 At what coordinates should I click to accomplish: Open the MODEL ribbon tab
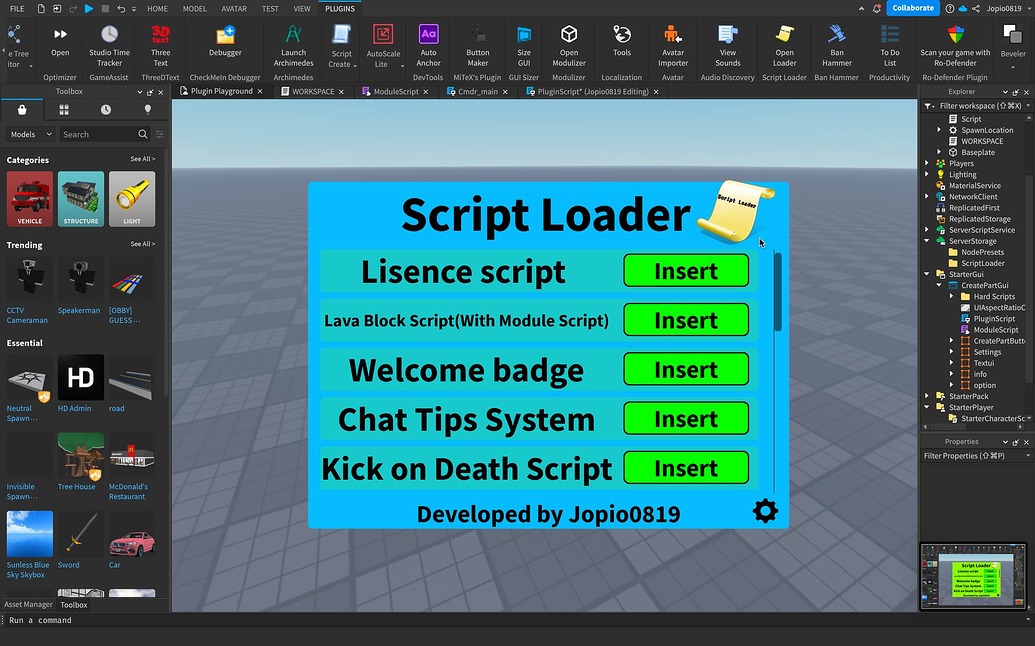pos(195,9)
